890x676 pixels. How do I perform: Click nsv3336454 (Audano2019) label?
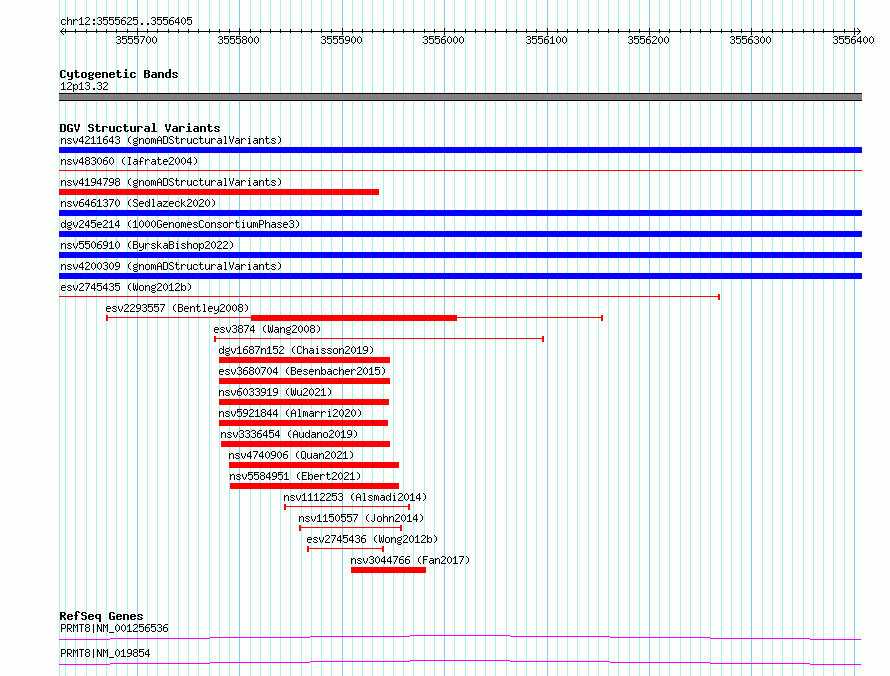click(289, 434)
